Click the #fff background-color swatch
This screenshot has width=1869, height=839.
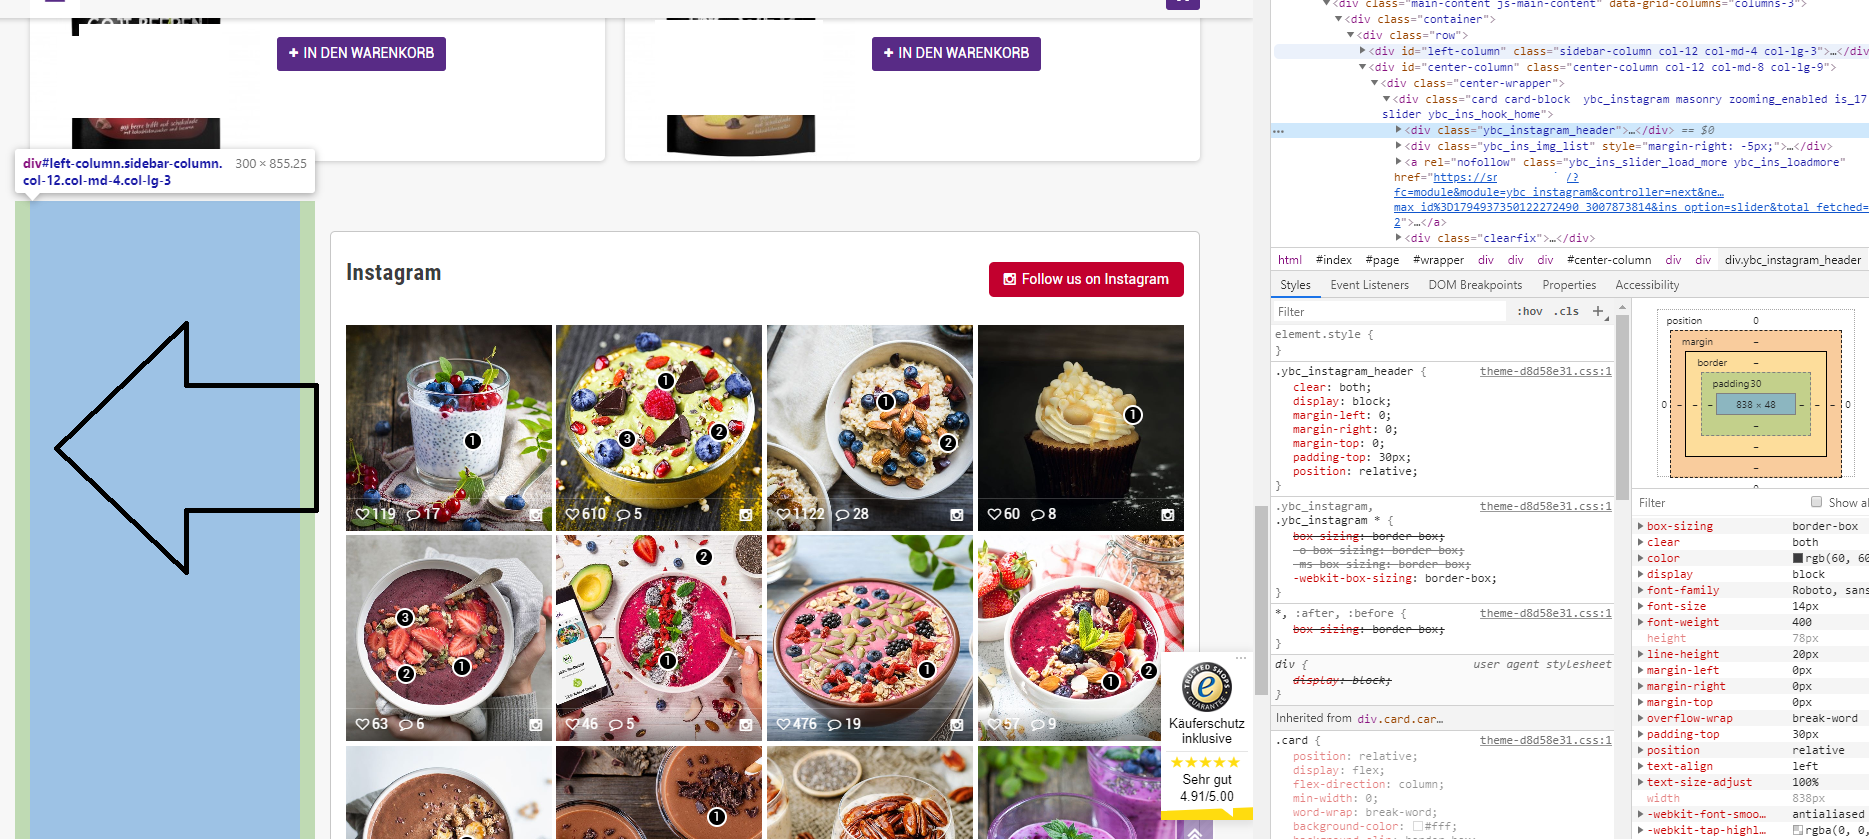click(1417, 826)
